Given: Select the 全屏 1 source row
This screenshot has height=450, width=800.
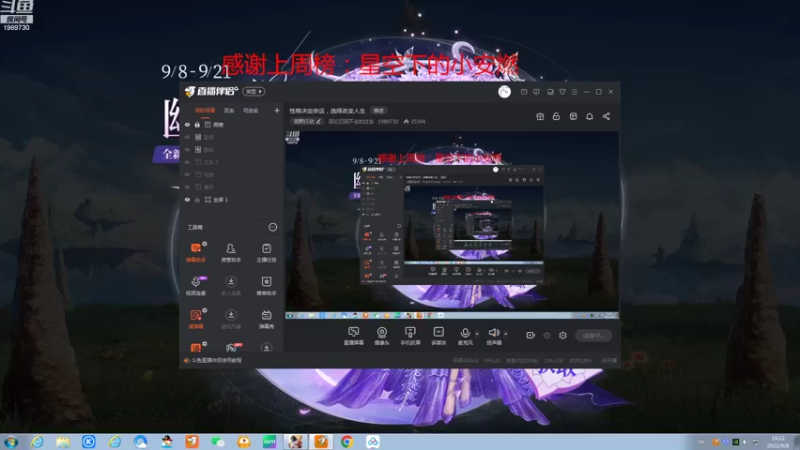Looking at the screenshot, I should click(232, 199).
